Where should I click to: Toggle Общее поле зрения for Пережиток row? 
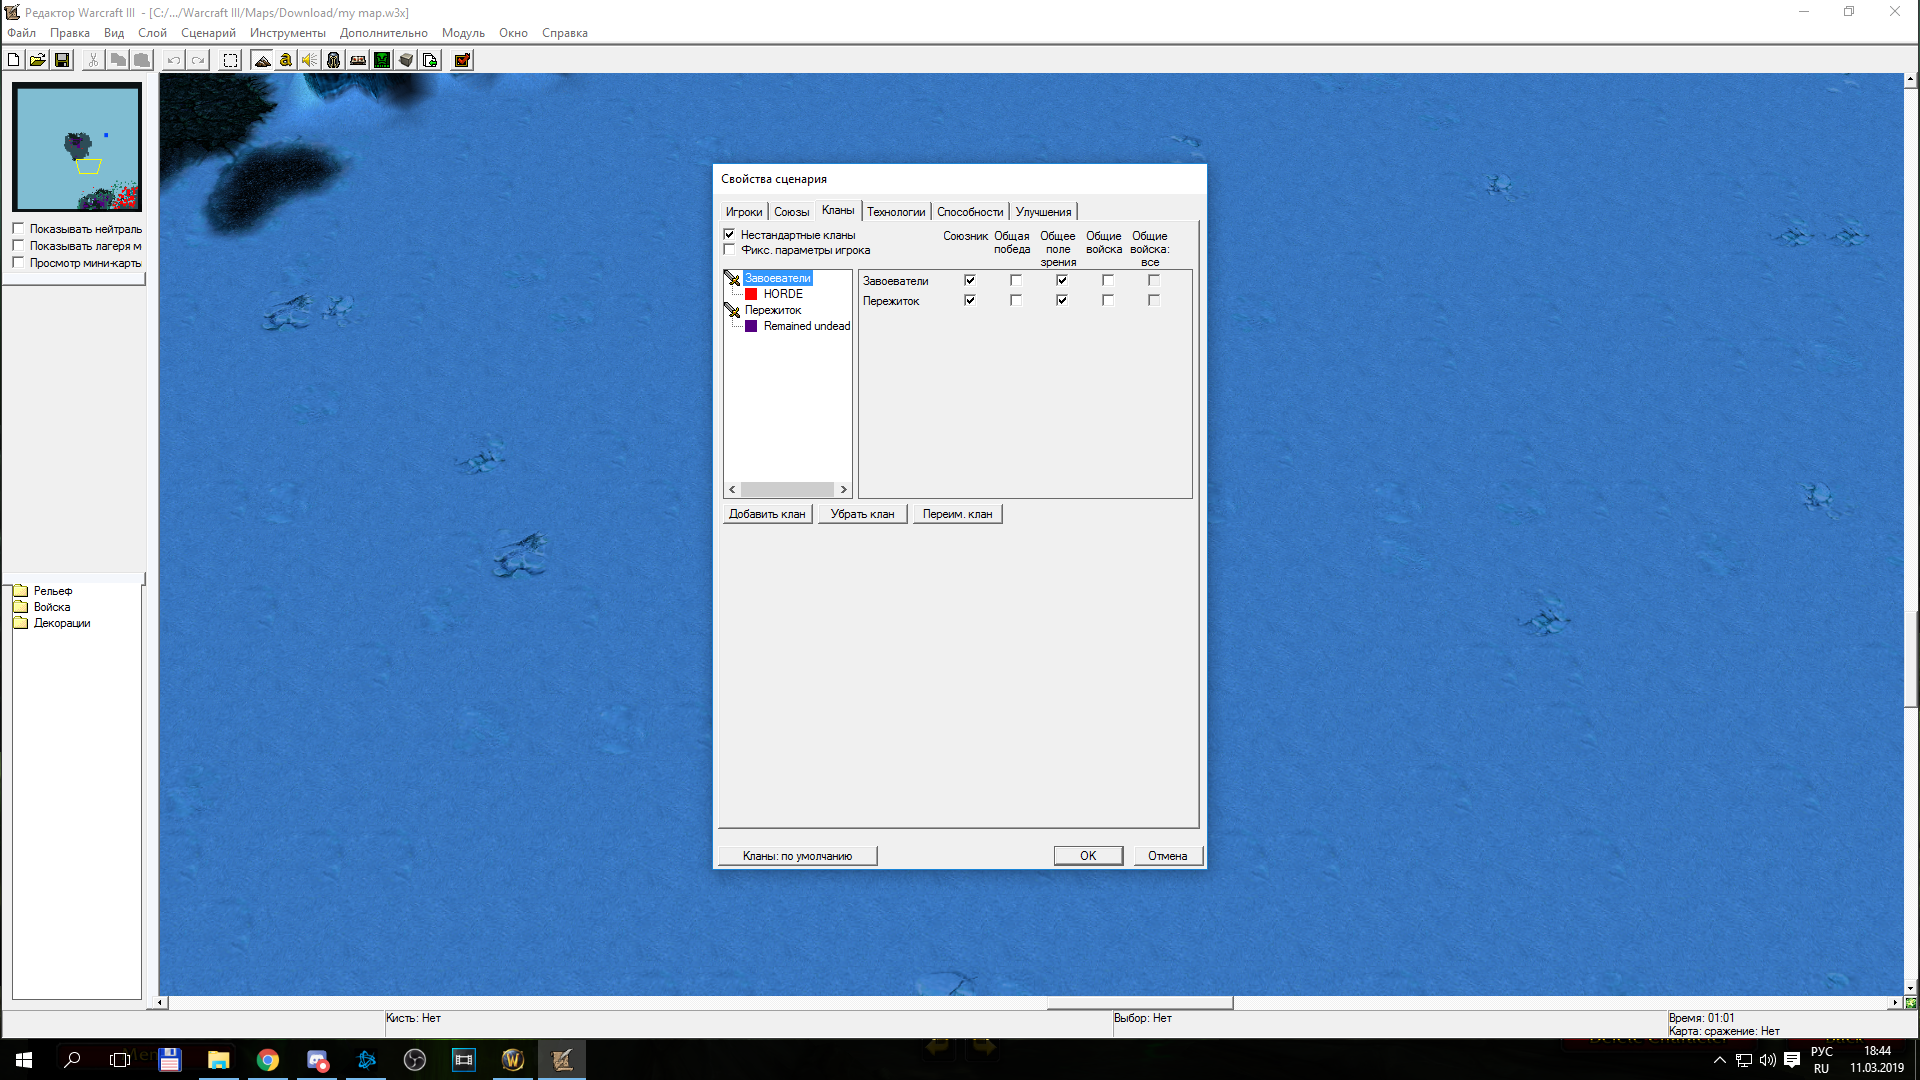[1061, 300]
